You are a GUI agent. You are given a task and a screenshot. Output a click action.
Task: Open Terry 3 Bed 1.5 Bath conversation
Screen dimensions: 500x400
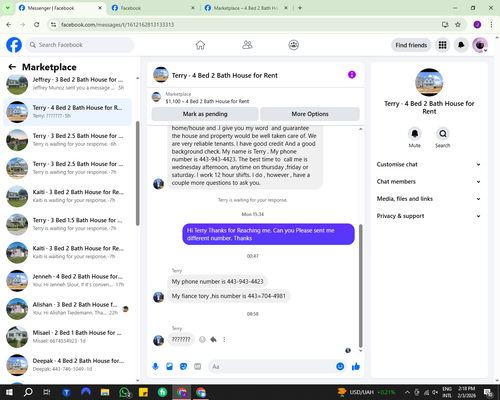tap(68, 224)
